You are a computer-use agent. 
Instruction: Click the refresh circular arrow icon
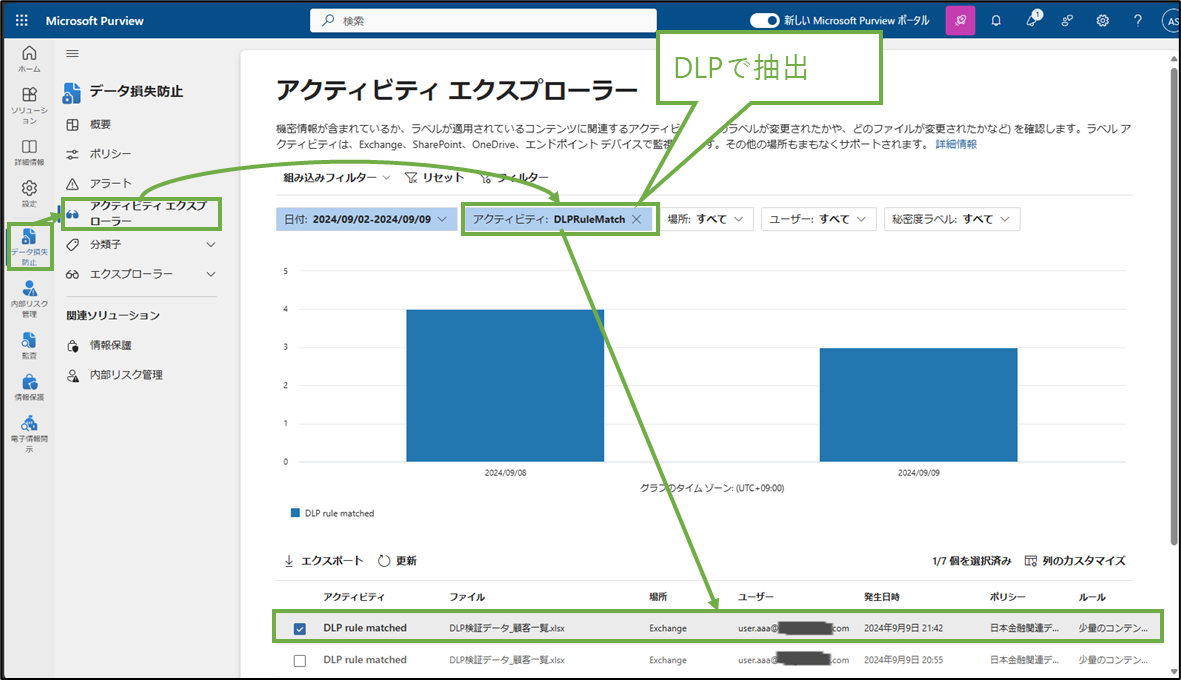(384, 560)
